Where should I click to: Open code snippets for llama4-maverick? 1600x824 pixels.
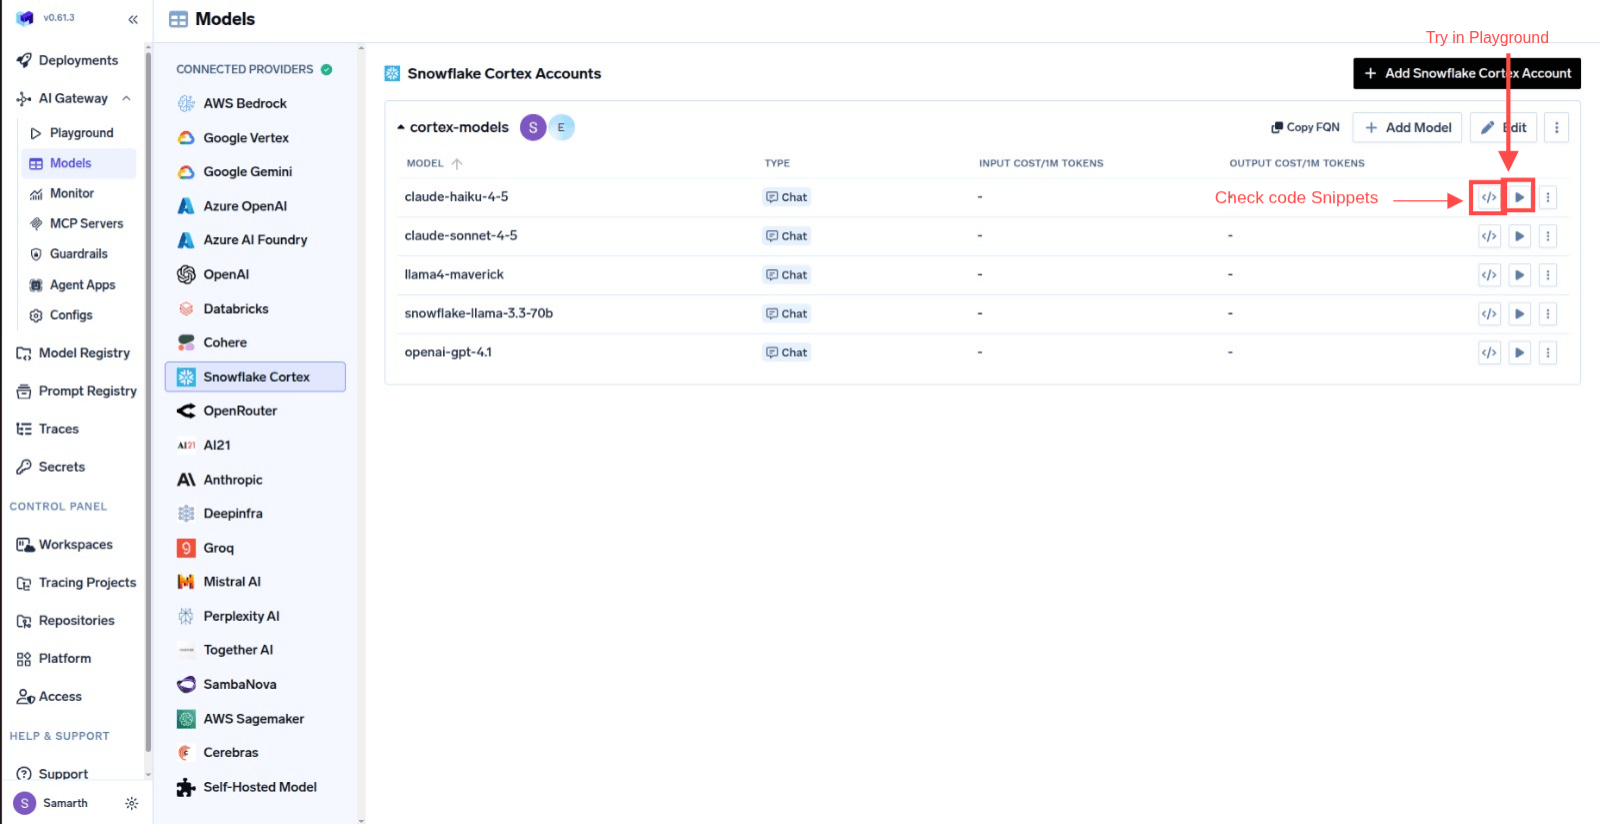tap(1489, 275)
